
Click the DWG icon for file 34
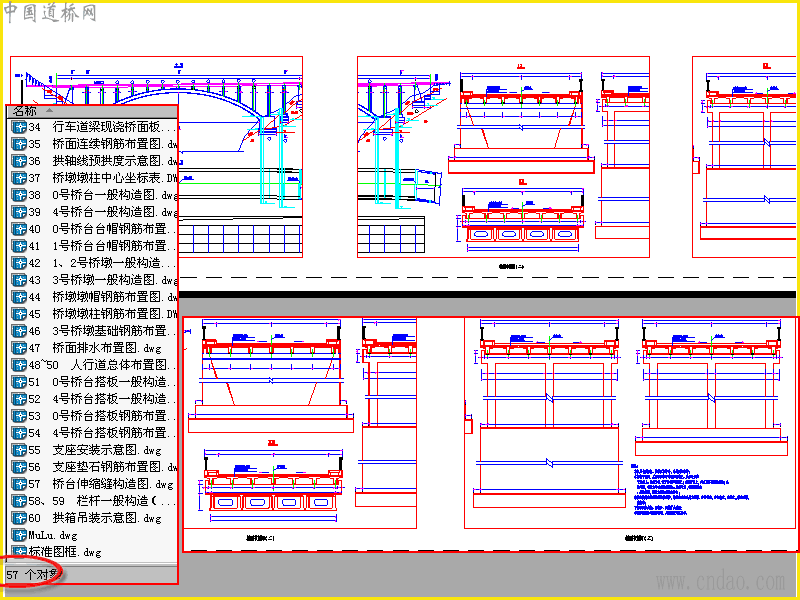19,127
